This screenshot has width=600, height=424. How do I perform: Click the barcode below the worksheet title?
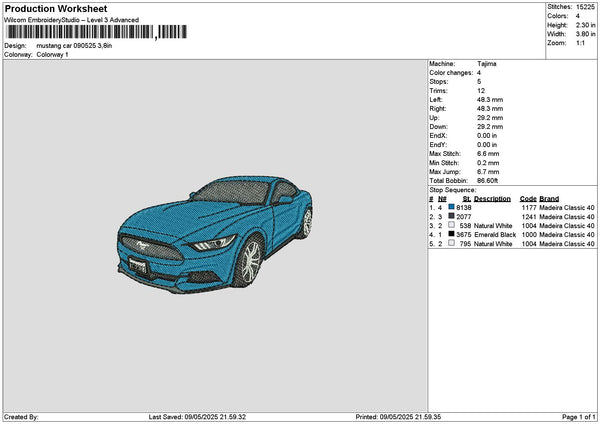pos(95,32)
